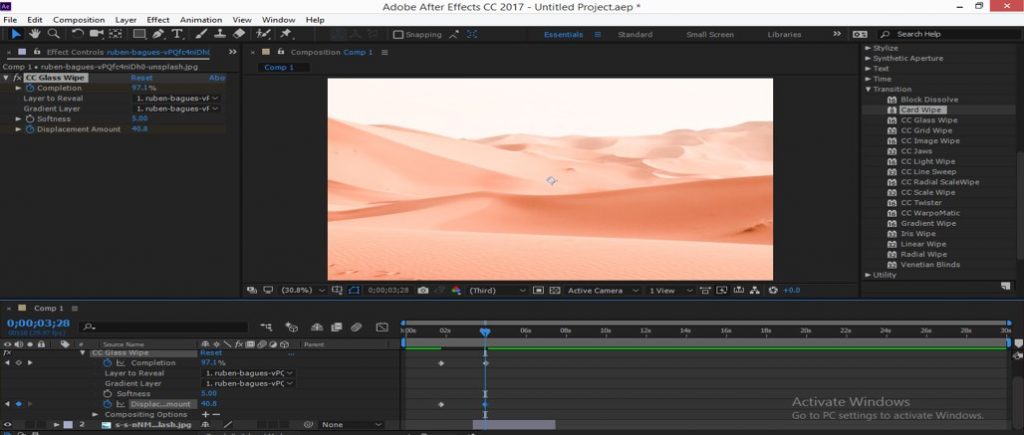Click Completion 97.1% value in Effect Controls
1024x435 pixels.
(x=144, y=88)
